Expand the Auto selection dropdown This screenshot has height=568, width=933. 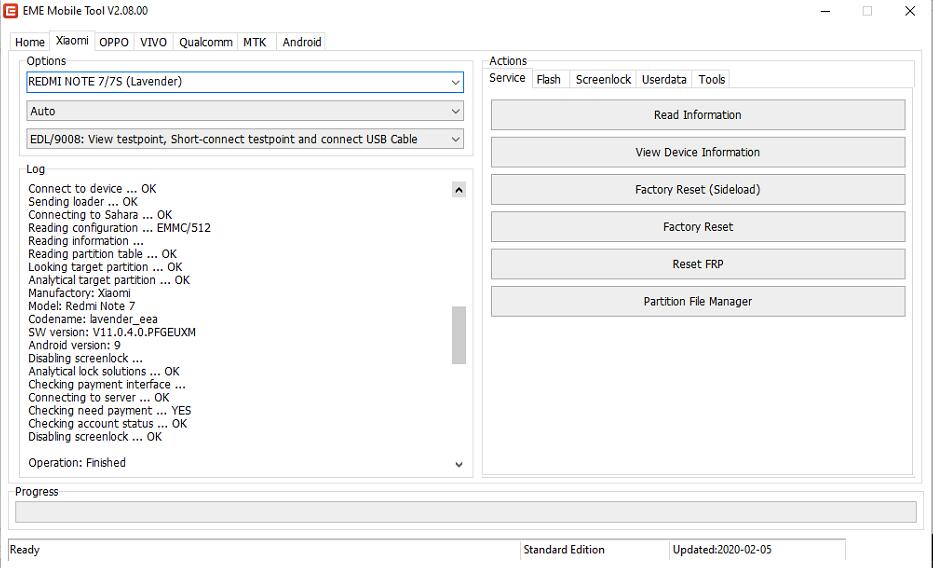(245, 111)
